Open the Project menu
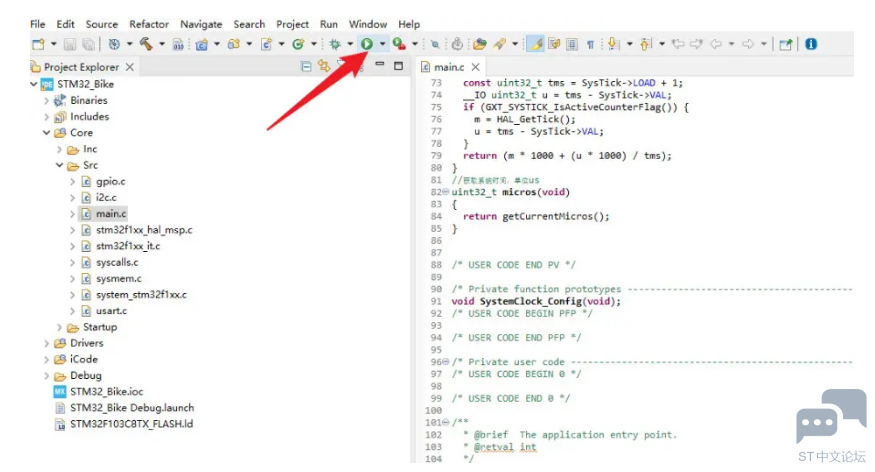 292,24
